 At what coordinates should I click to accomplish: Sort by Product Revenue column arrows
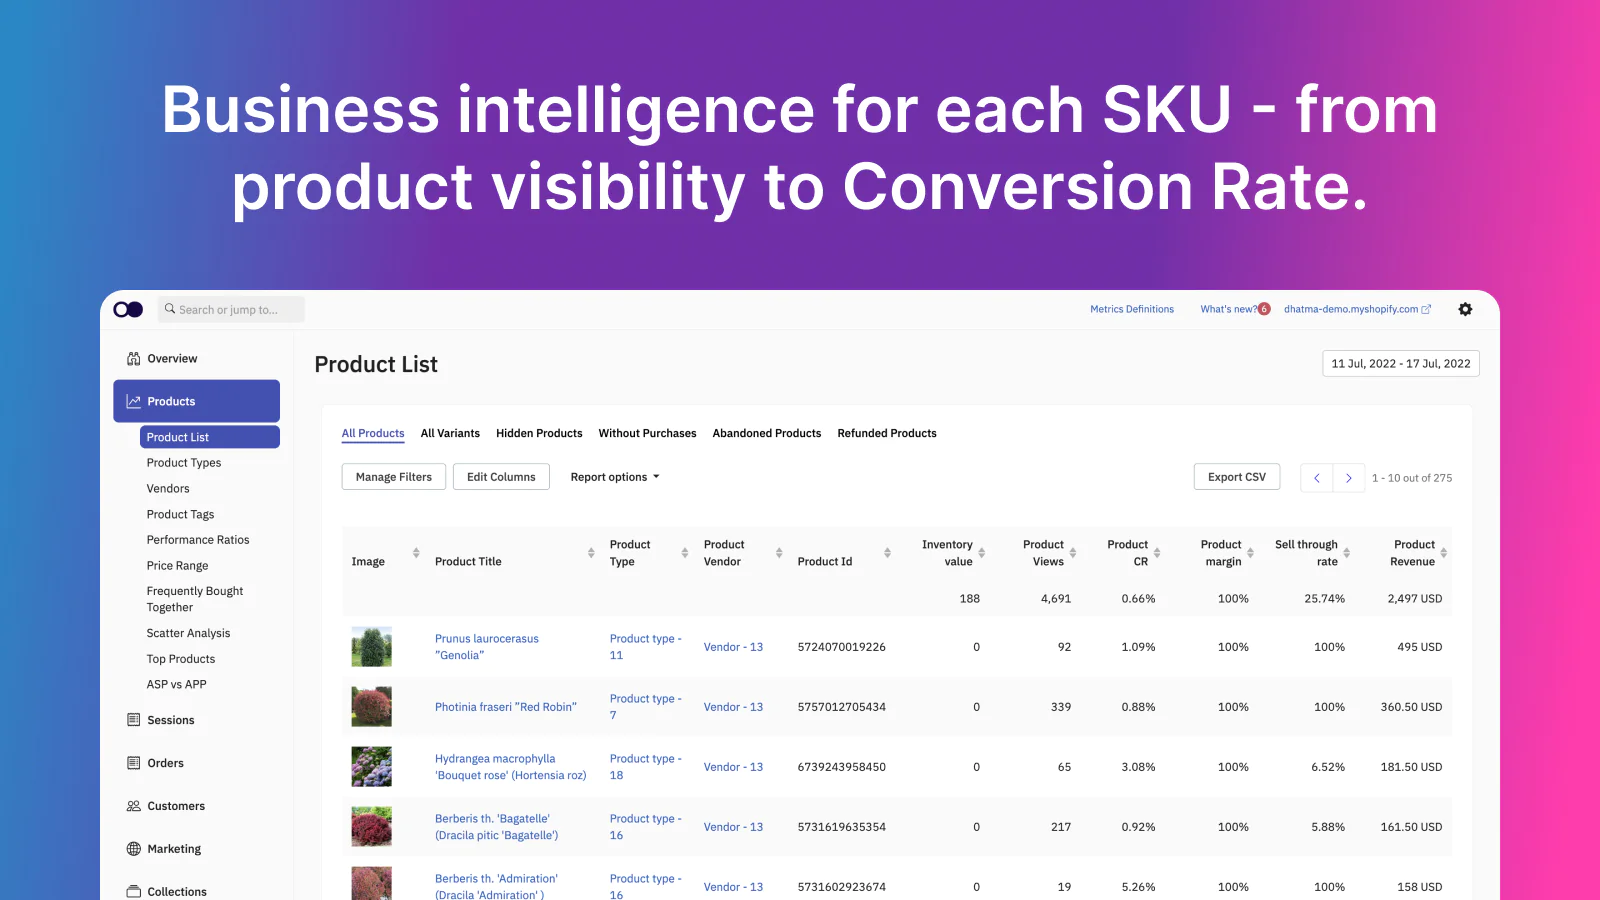click(1443, 553)
